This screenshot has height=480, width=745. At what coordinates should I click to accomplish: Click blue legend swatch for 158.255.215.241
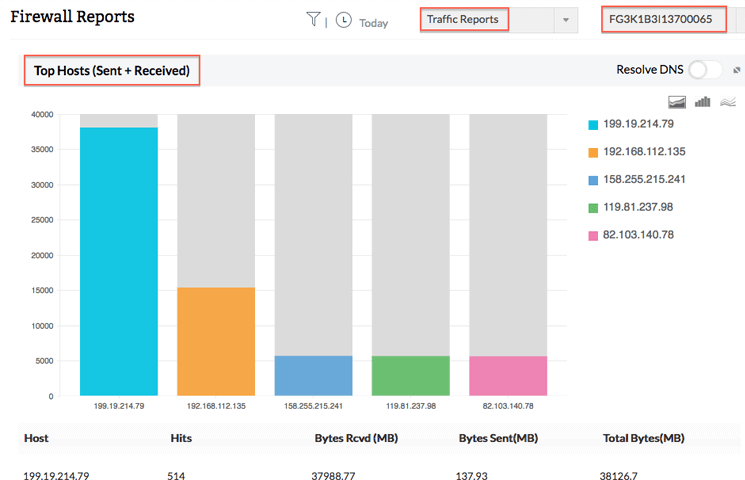593,181
